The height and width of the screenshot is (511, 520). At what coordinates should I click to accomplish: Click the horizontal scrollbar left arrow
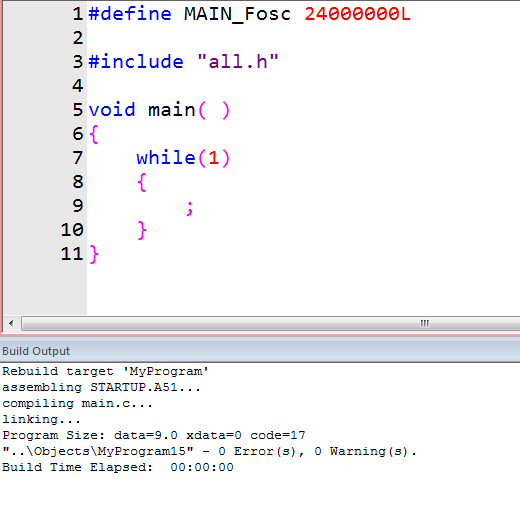coord(11,323)
